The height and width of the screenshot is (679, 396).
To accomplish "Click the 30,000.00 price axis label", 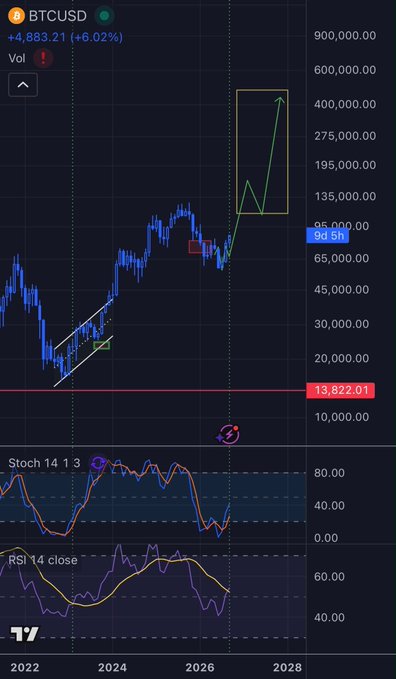I will click(x=342, y=324).
